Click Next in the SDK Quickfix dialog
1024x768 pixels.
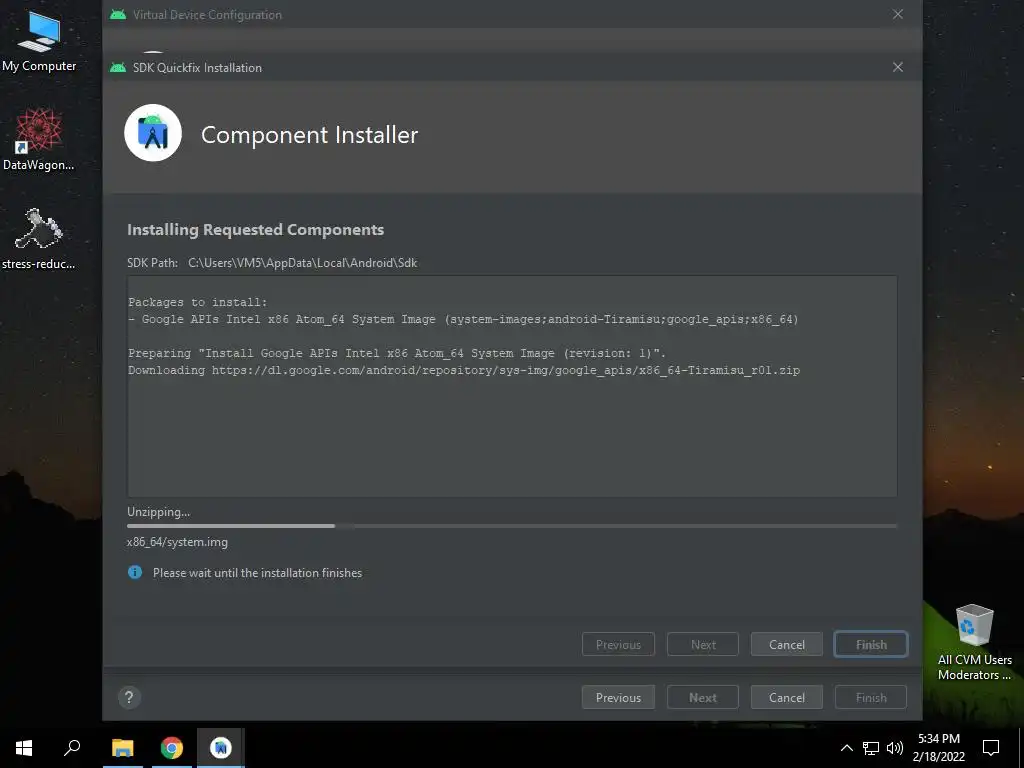703,645
